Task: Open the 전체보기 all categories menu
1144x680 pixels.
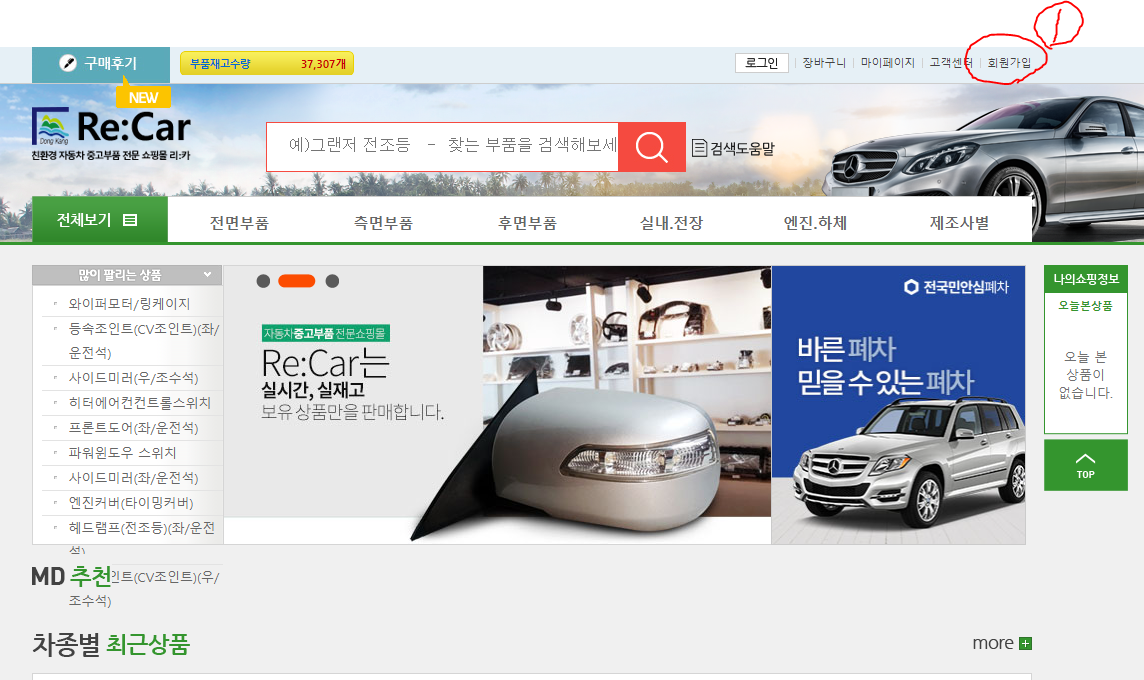Action: pyautogui.click(x=100, y=220)
